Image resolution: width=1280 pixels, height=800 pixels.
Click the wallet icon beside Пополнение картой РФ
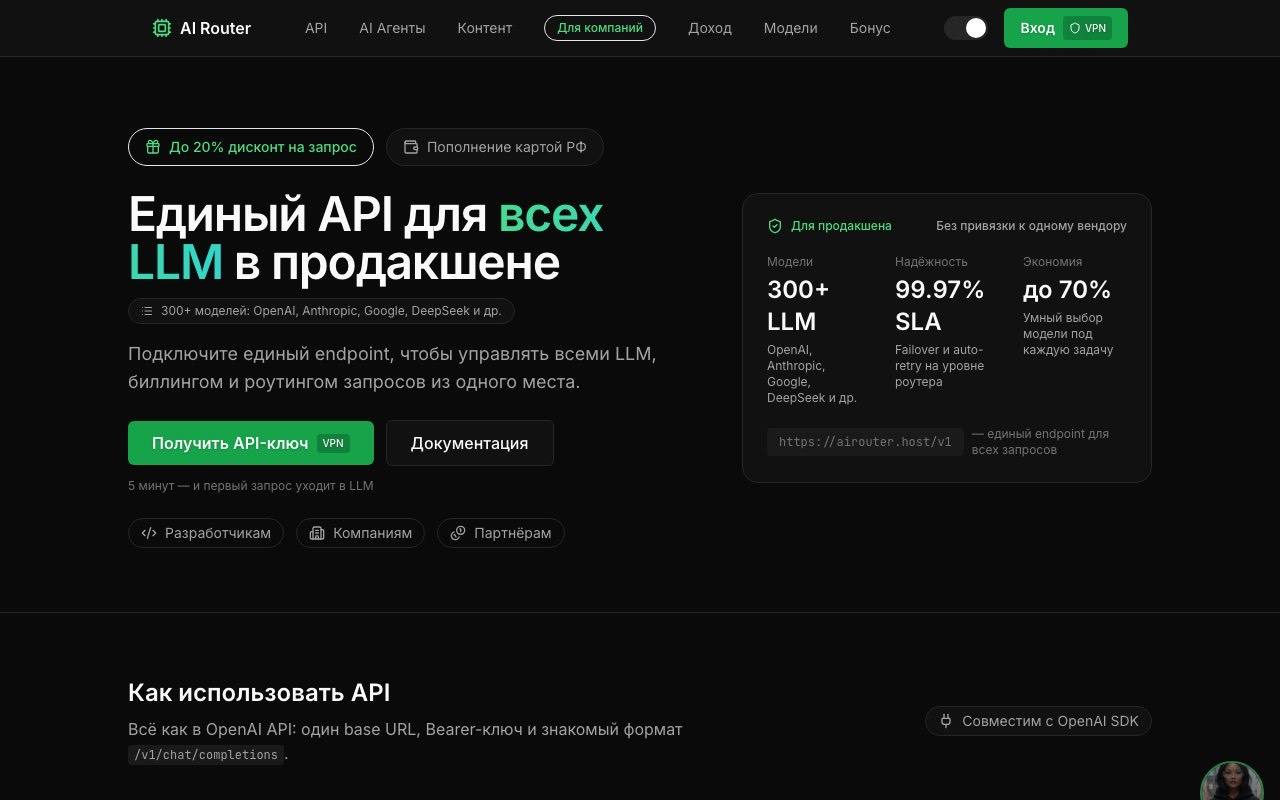(411, 147)
